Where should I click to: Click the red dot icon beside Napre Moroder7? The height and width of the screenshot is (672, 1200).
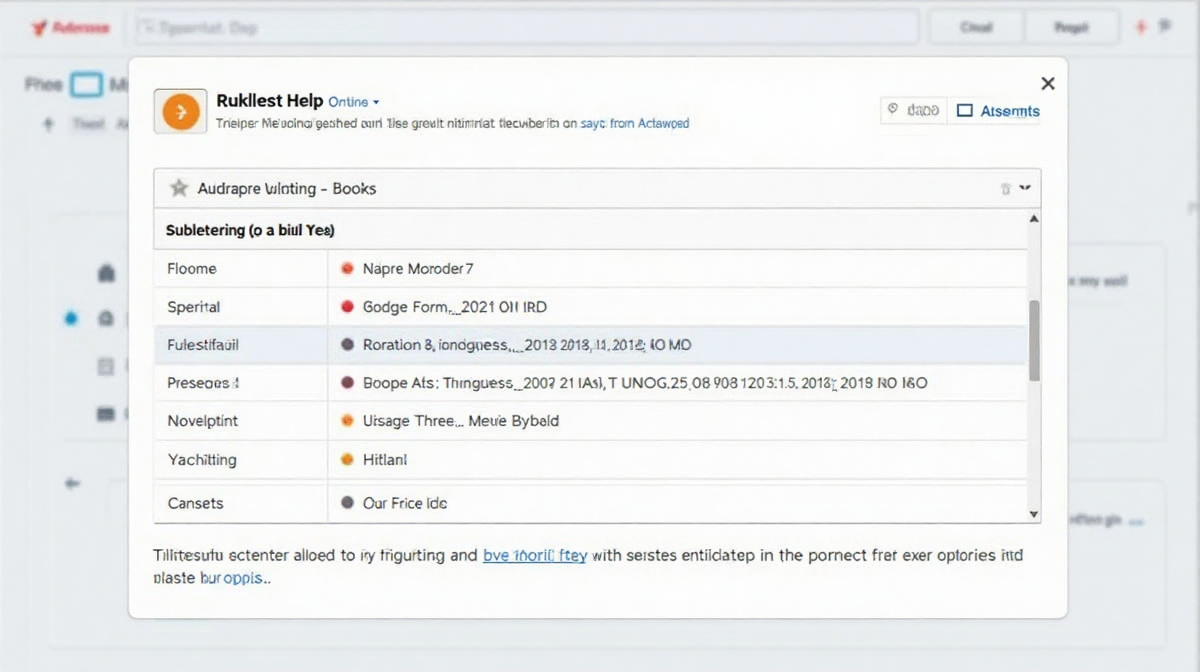[347, 269]
